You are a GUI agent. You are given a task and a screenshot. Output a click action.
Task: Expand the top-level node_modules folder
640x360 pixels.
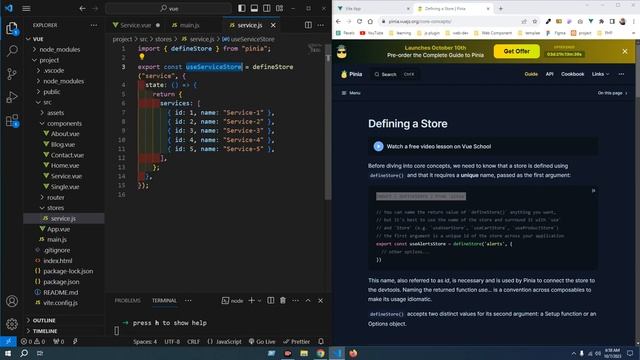click(x=60, y=49)
